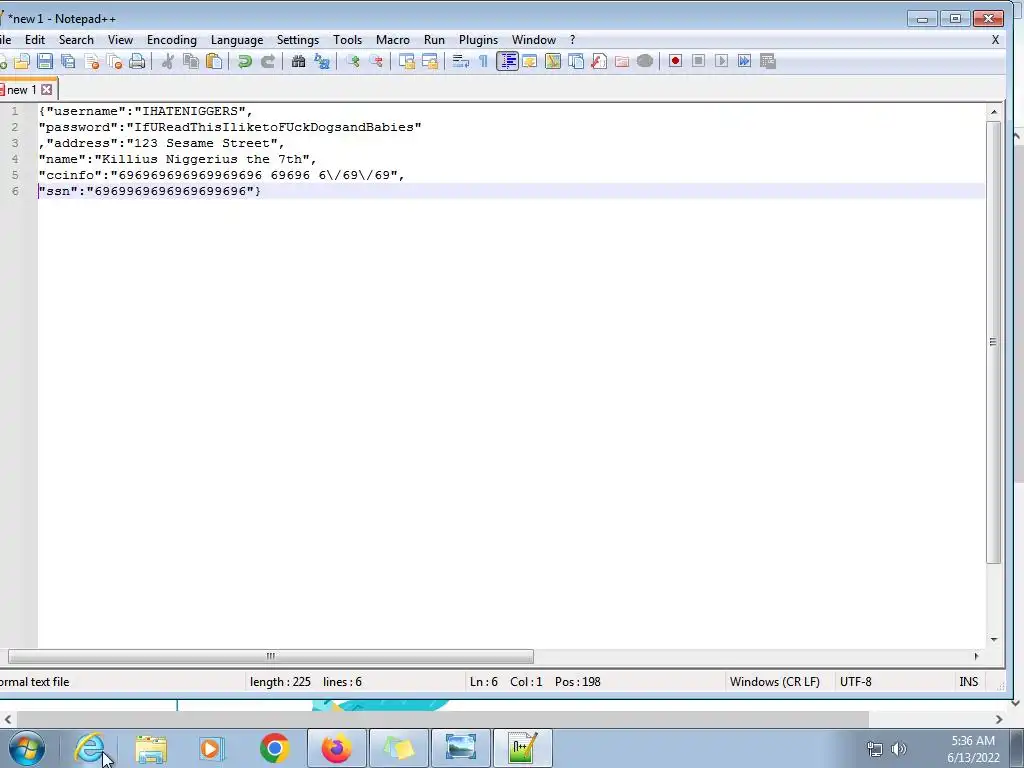
Task: Click the editor scrollbar up arrow
Action: [994, 112]
